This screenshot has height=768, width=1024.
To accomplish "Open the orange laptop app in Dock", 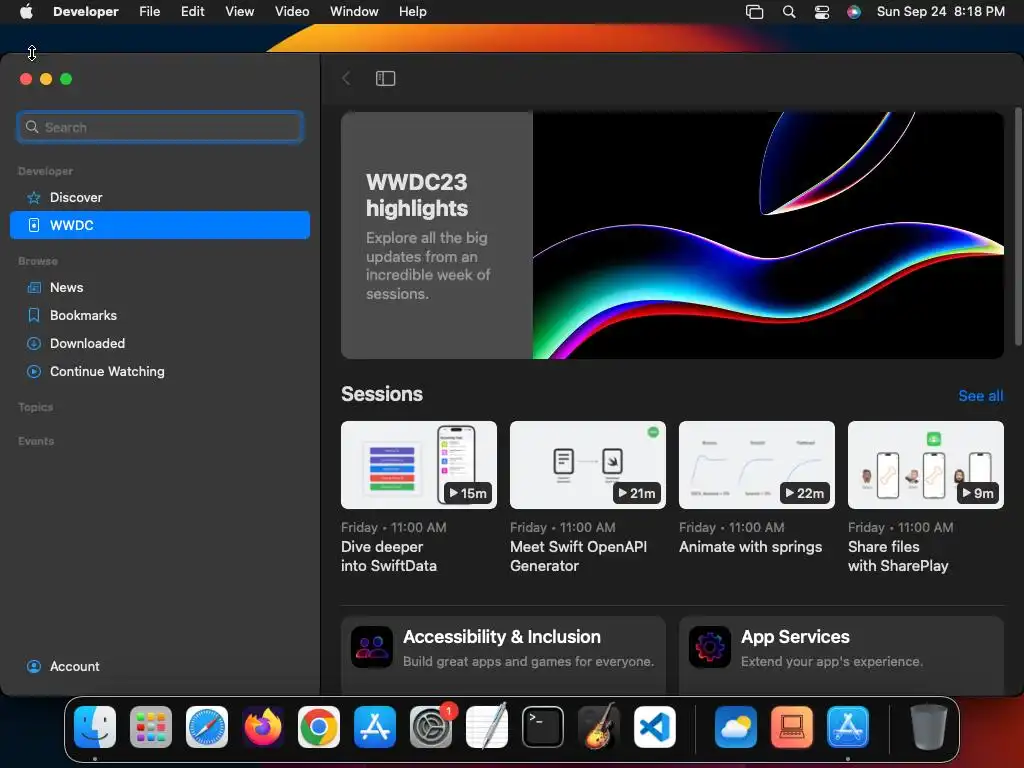I will 792,727.
